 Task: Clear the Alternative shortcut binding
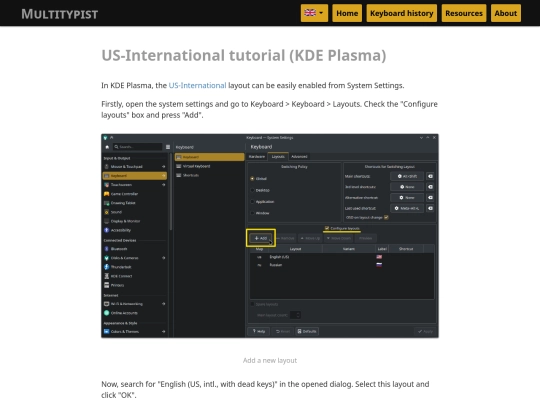coord(430,198)
